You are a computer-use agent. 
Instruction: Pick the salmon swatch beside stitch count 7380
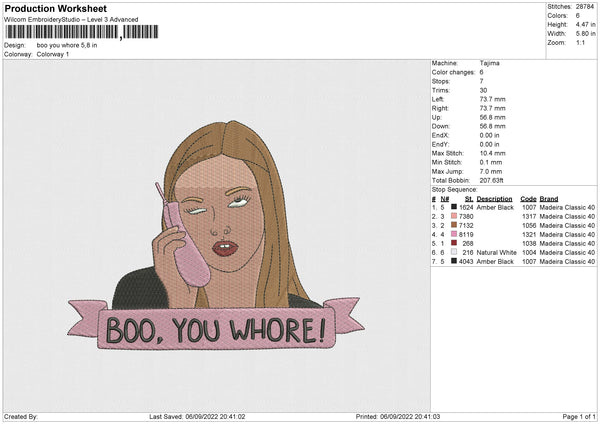(454, 216)
